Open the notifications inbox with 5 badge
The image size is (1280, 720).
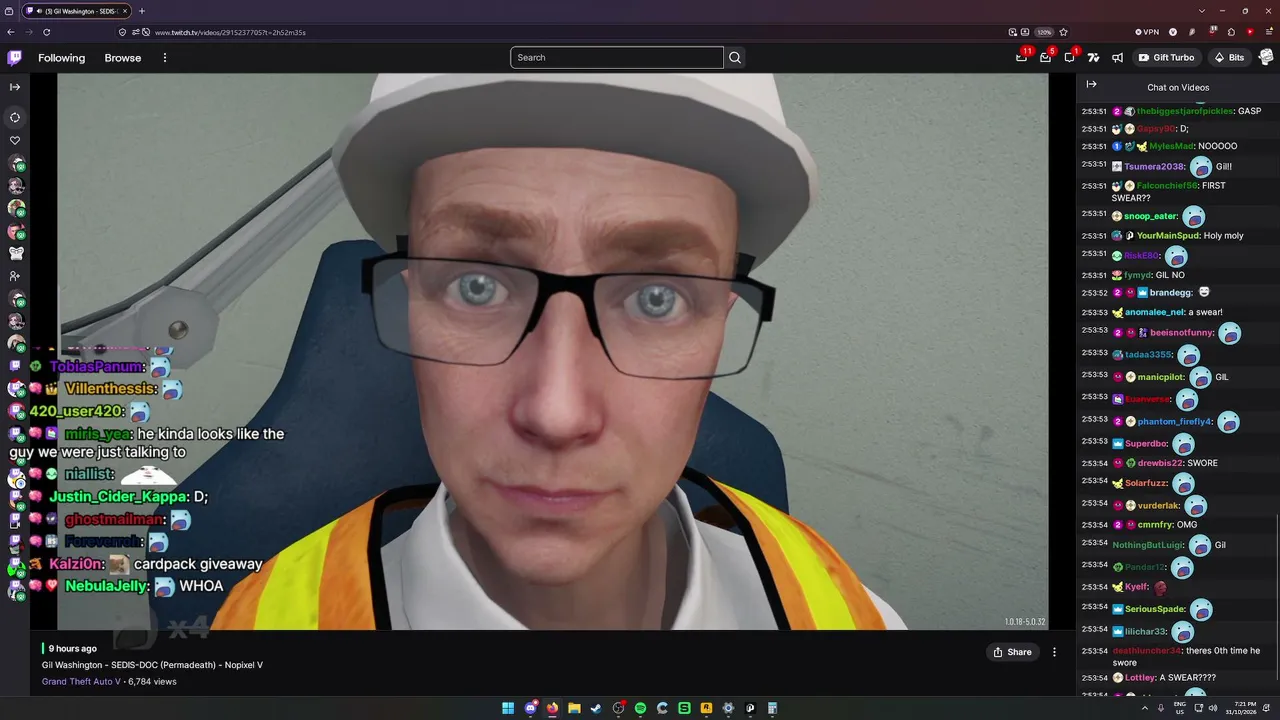pyautogui.click(x=1045, y=58)
